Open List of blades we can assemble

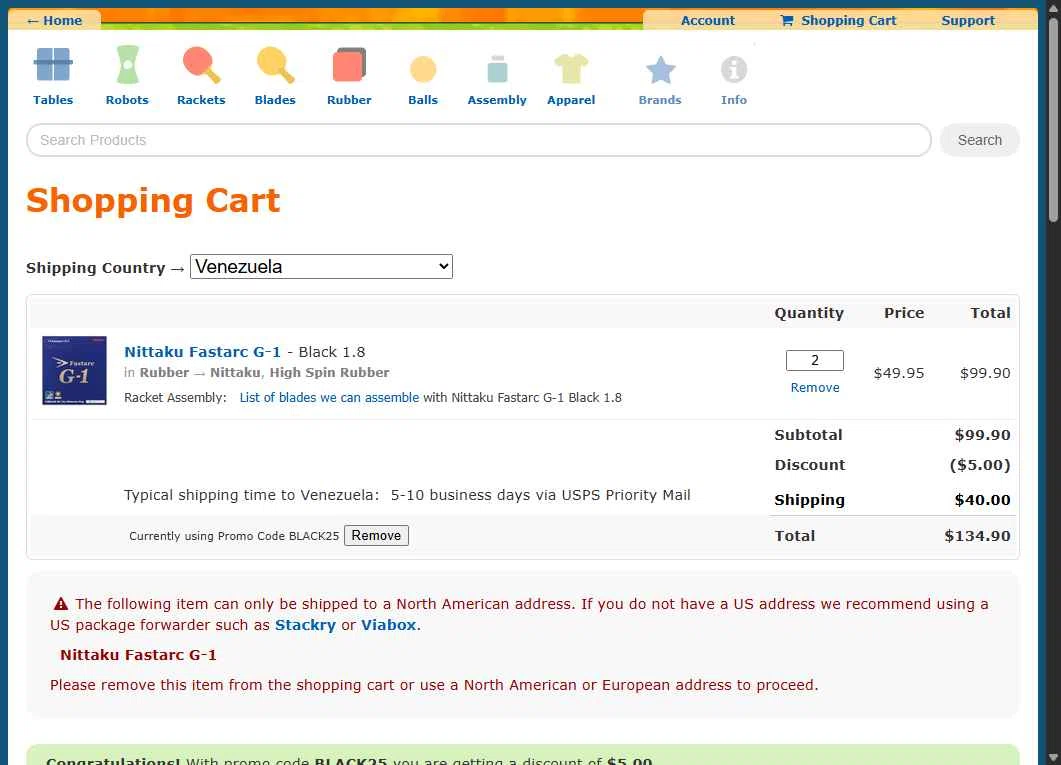tap(329, 398)
